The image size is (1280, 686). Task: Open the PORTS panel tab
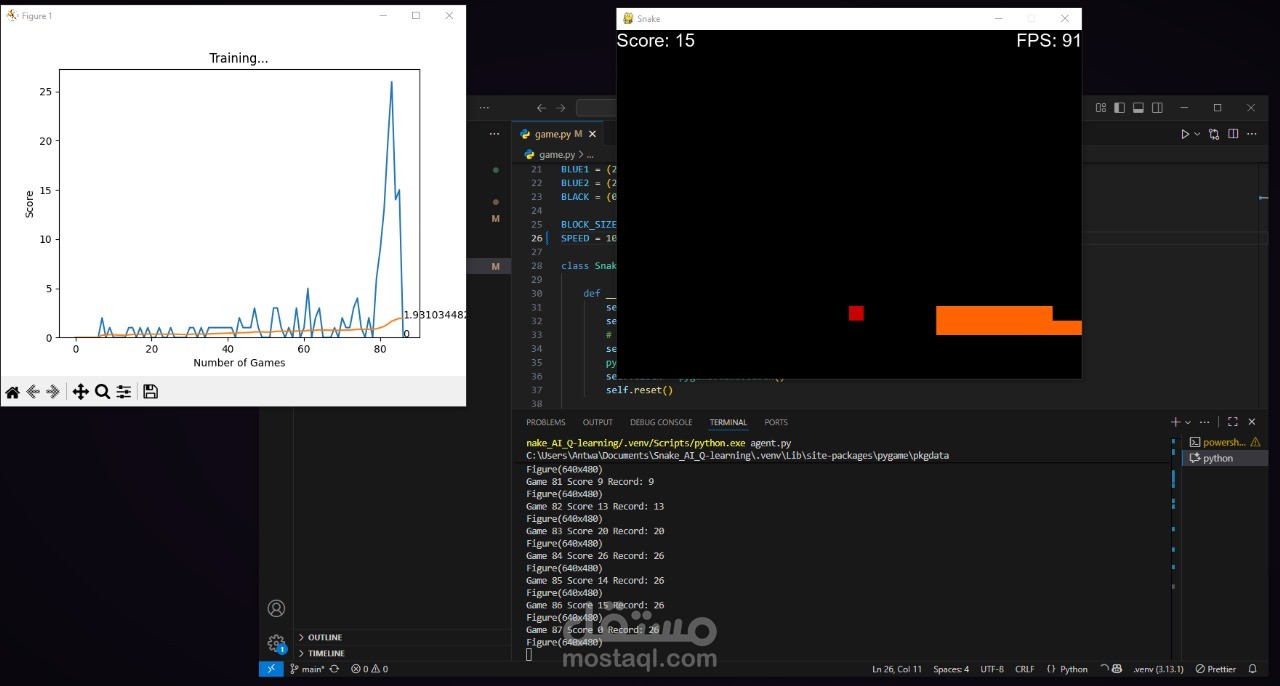[x=776, y=422]
